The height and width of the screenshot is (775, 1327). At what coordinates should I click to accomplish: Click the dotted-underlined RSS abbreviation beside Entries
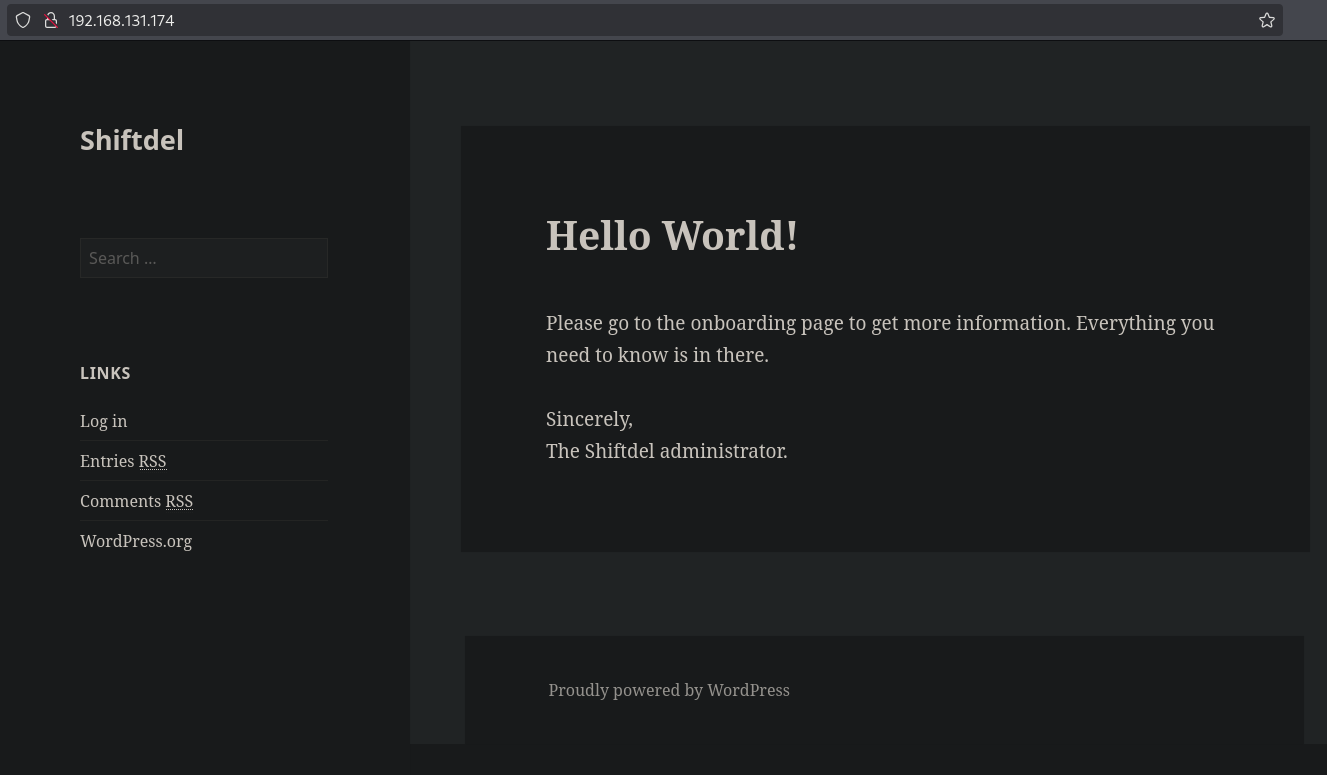click(152, 461)
